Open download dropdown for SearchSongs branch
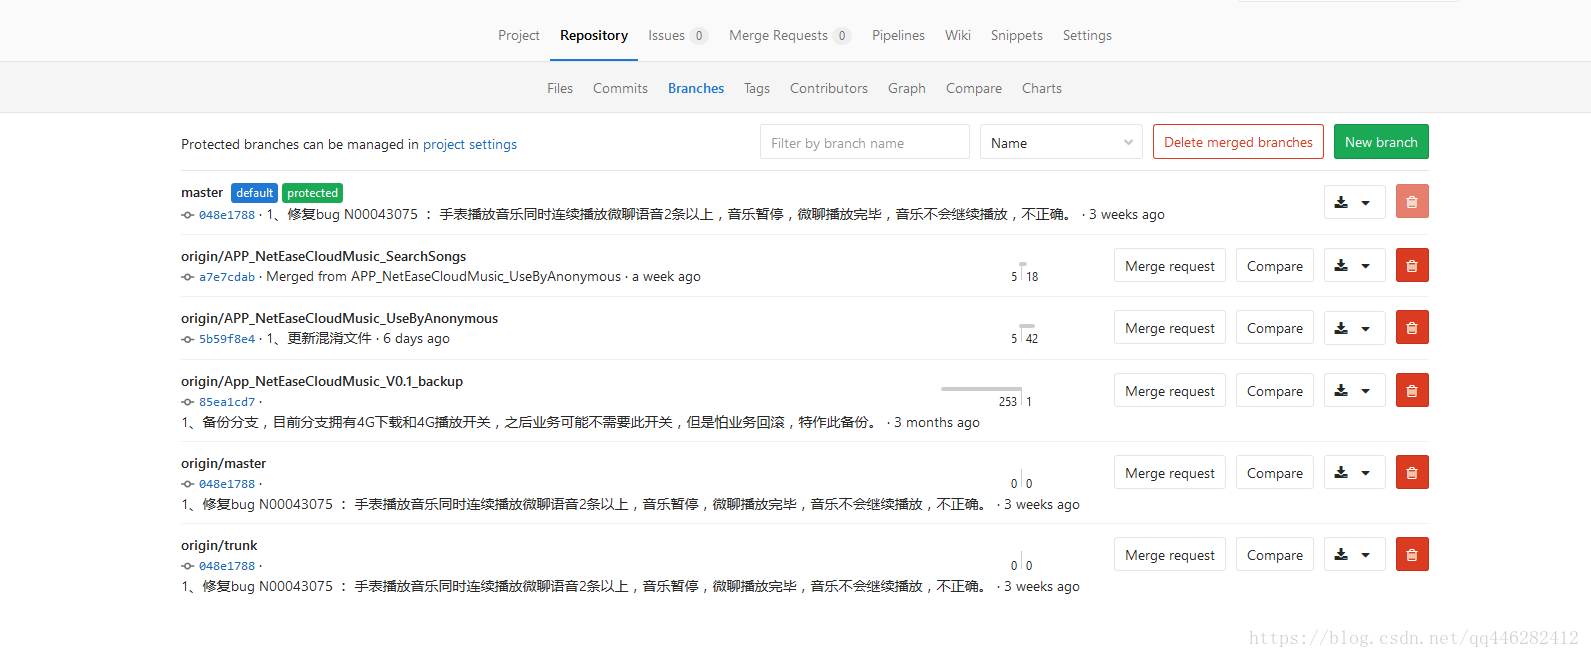 point(1354,266)
